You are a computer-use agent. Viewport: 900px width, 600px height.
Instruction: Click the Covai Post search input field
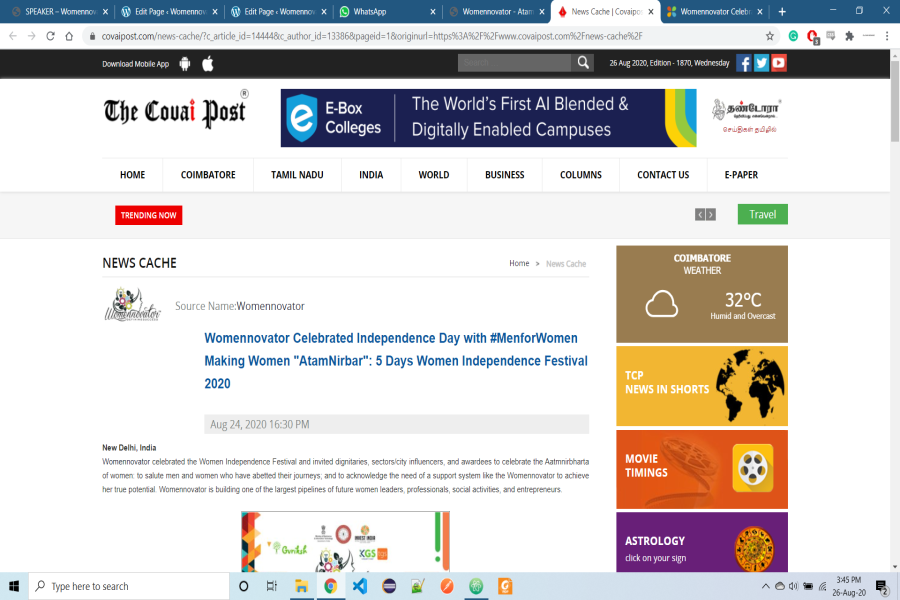tap(514, 63)
